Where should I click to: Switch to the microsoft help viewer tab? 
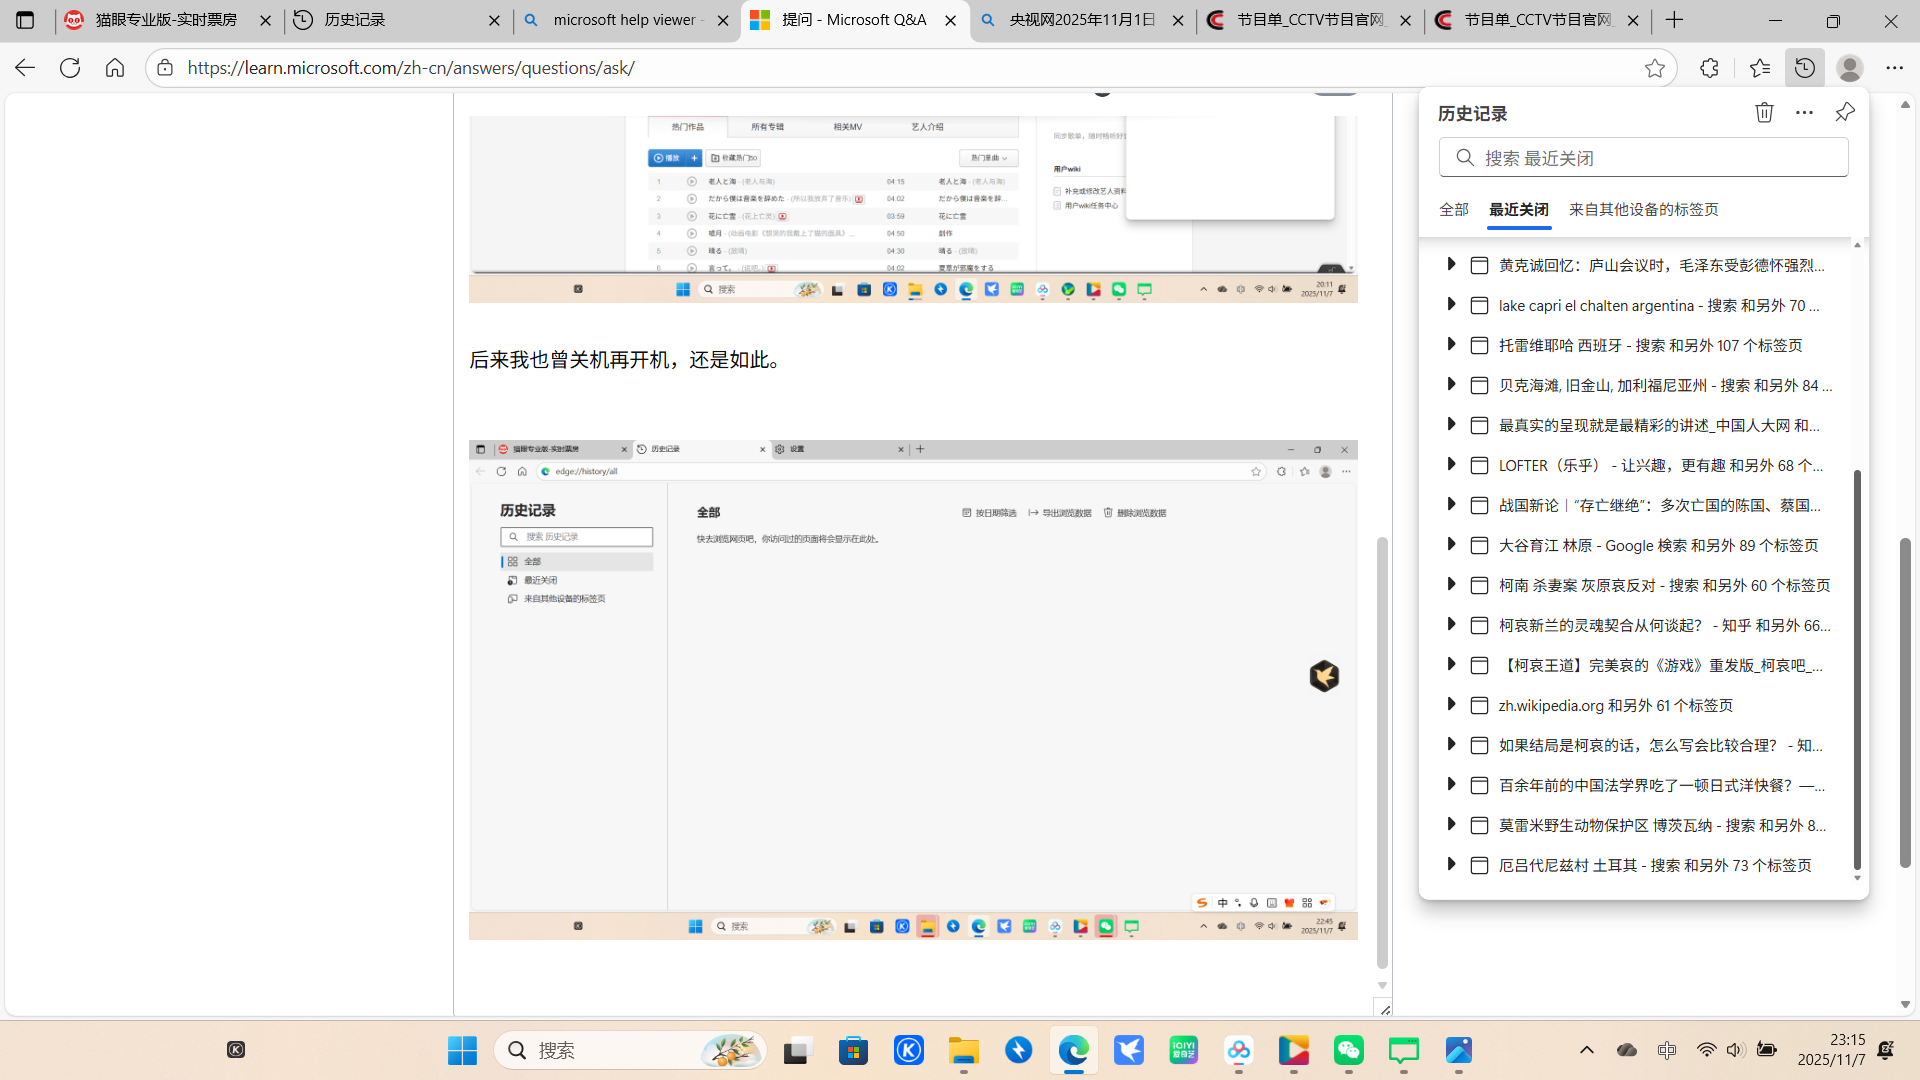tap(626, 20)
